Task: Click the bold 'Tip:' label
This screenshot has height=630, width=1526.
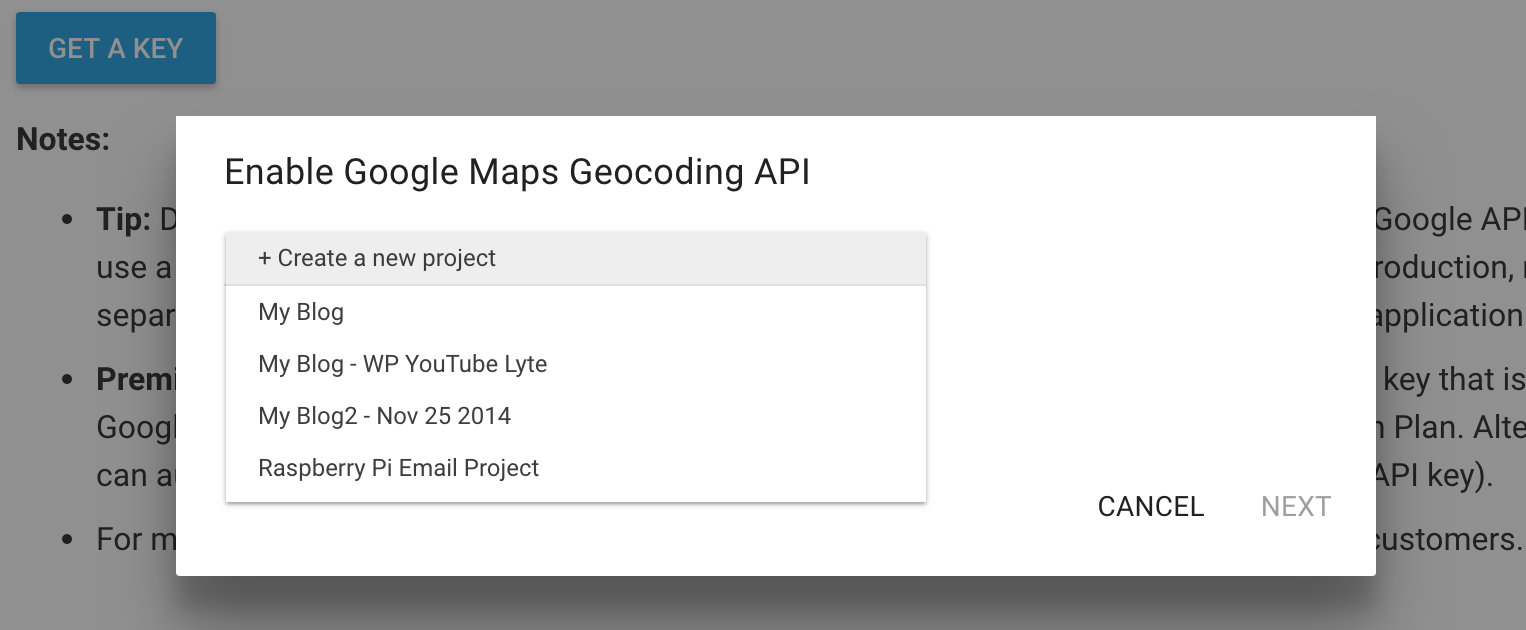Action: point(123,220)
